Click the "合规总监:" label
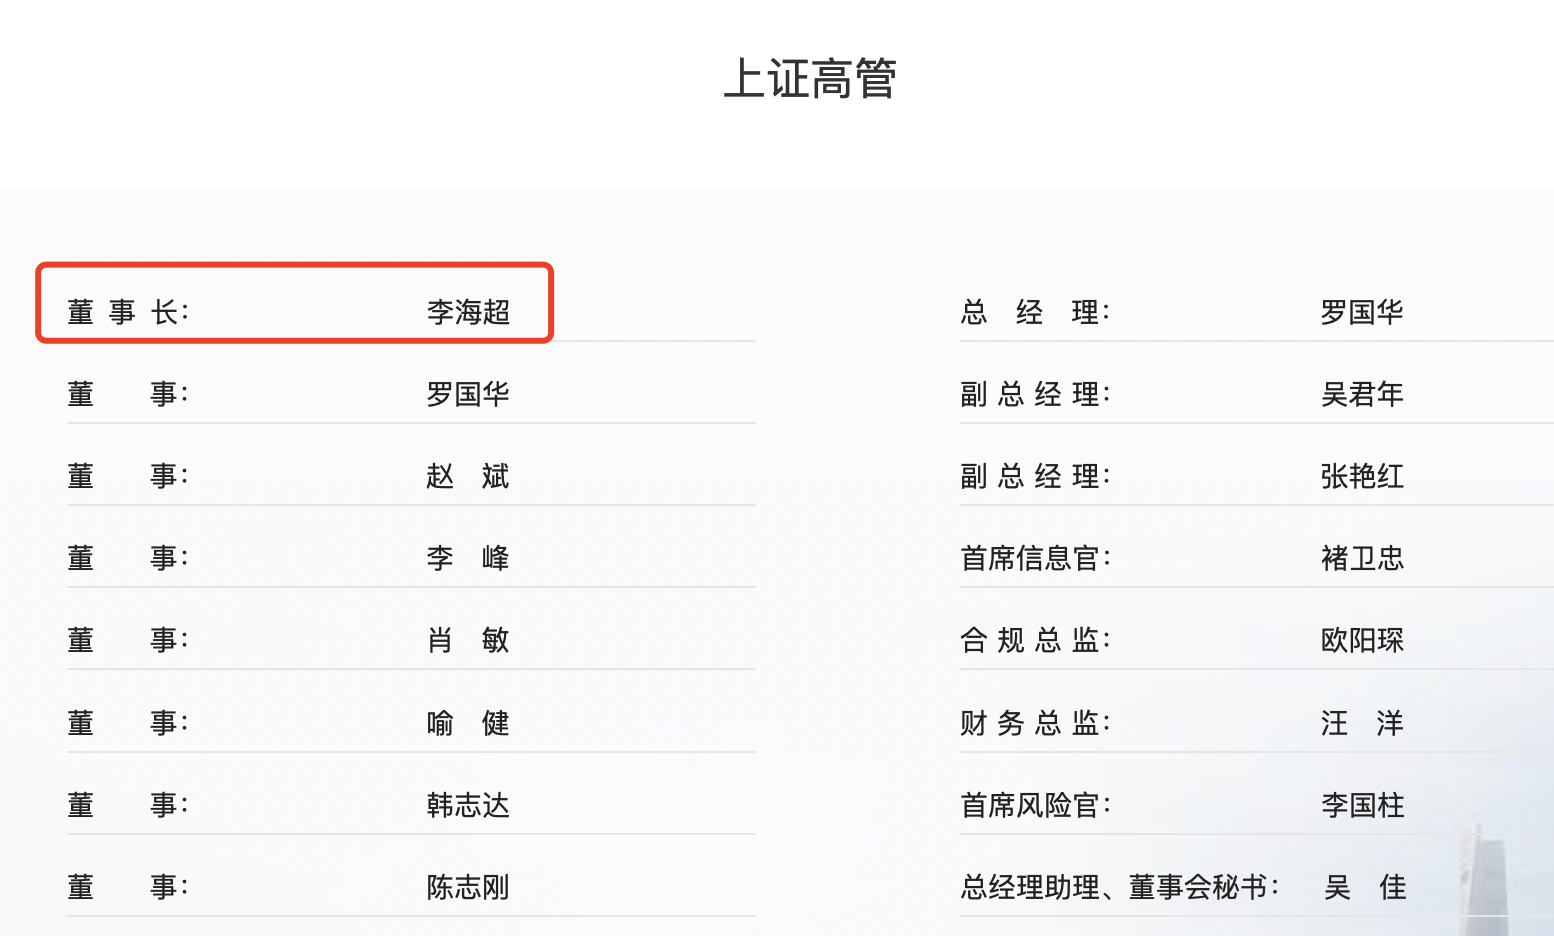The width and height of the screenshot is (1554, 936). point(1035,640)
